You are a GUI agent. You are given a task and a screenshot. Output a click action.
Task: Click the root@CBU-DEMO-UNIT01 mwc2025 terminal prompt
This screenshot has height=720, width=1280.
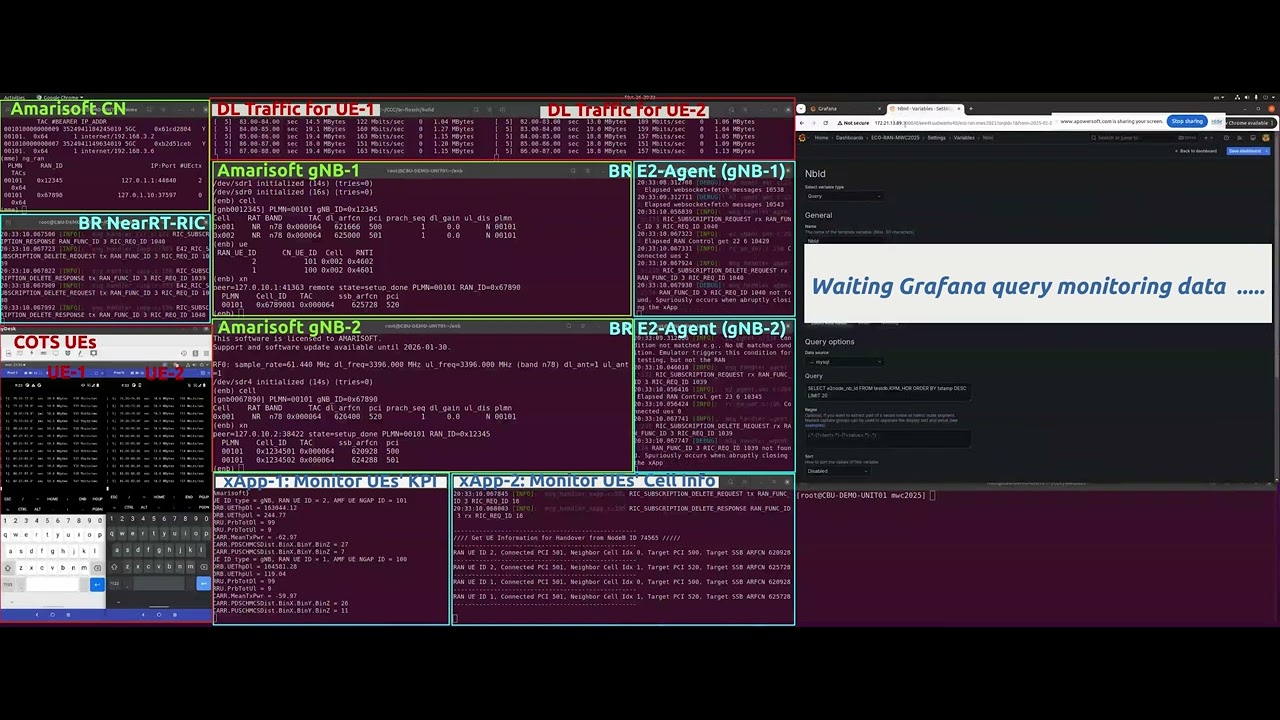pyautogui.click(x=863, y=495)
